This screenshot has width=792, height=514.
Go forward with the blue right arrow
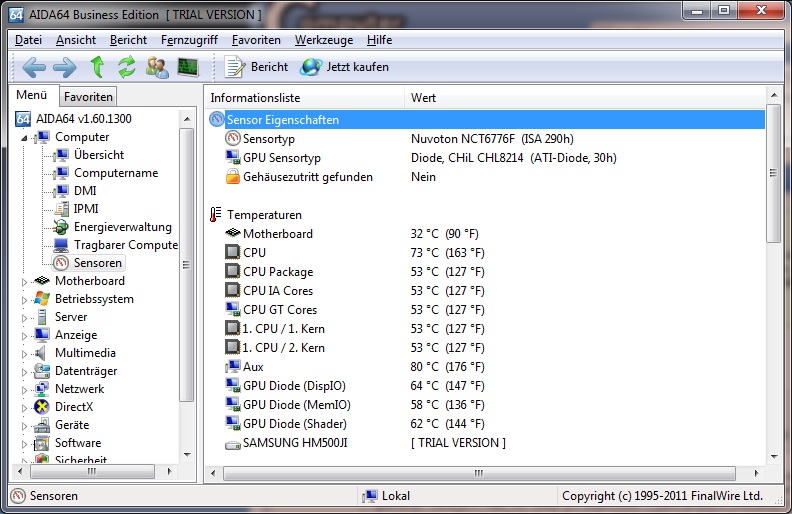coord(65,67)
